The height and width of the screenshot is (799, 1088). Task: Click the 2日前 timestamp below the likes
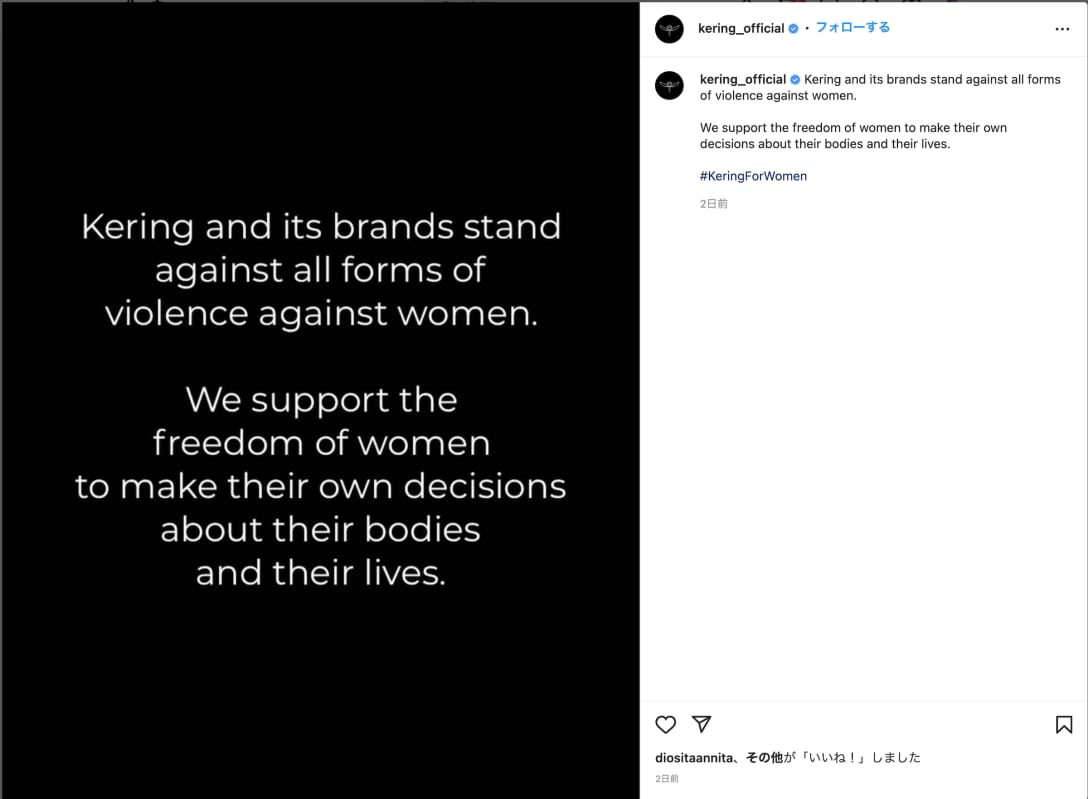(x=667, y=779)
